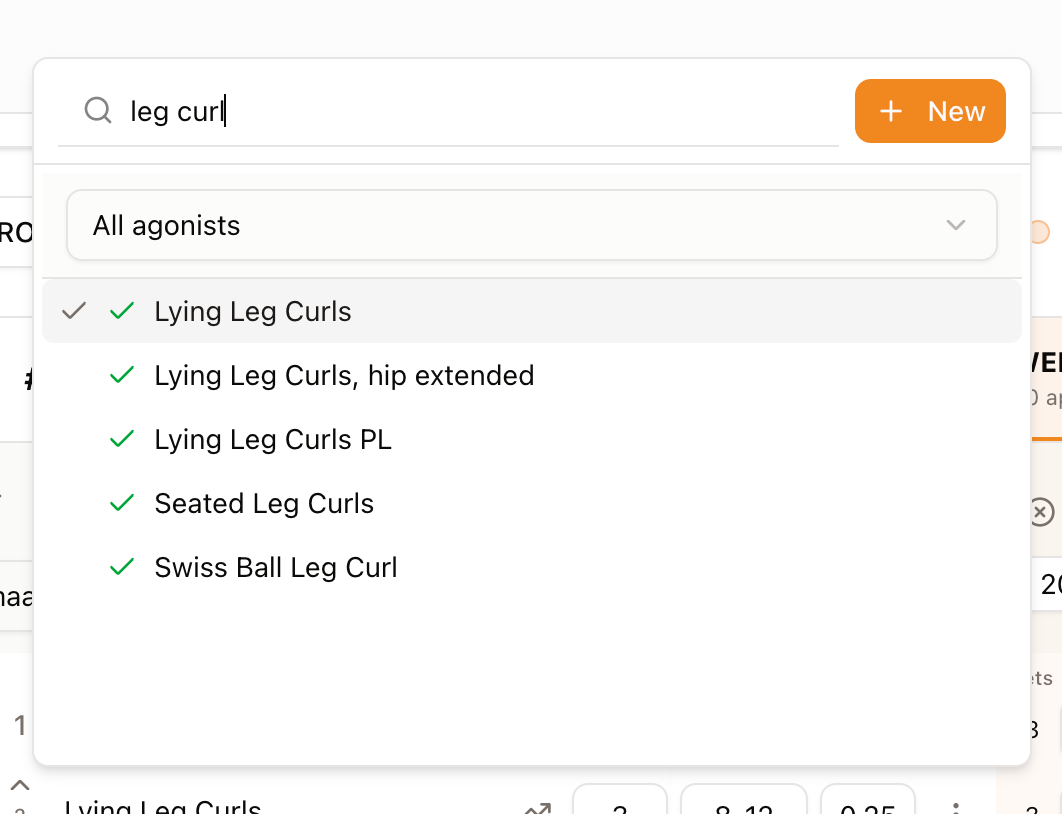The width and height of the screenshot is (1062, 814).
Task: Click the green checkmark beside Lying Leg Curls
Action: (x=122, y=311)
